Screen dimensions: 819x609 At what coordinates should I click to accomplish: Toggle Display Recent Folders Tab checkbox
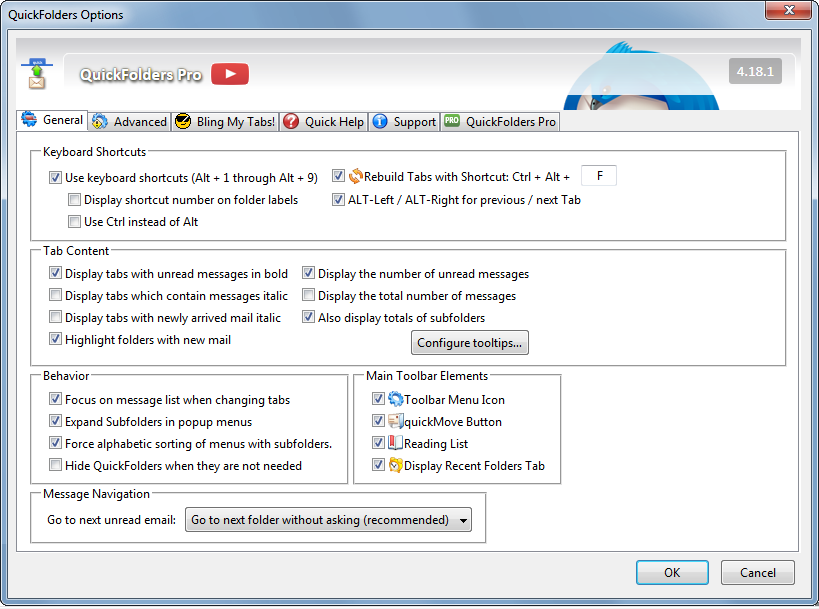(x=378, y=464)
